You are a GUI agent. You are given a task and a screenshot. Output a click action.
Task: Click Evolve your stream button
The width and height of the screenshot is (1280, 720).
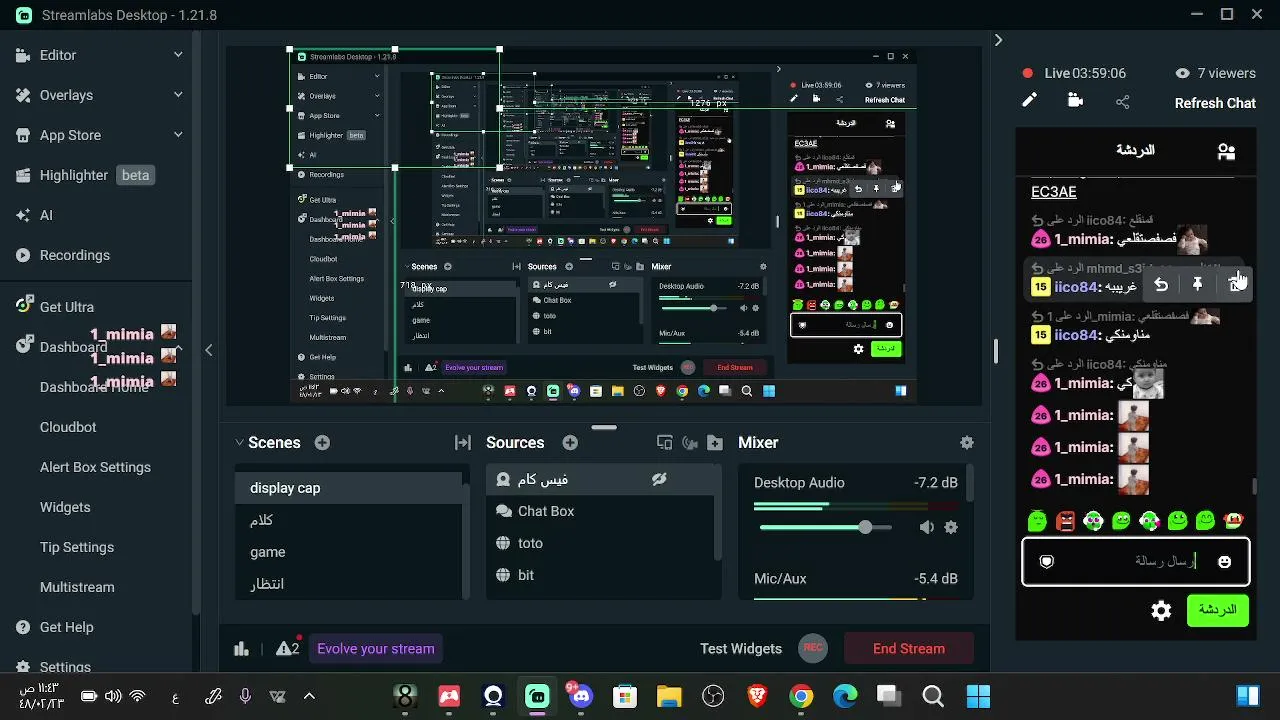point(376,649)
